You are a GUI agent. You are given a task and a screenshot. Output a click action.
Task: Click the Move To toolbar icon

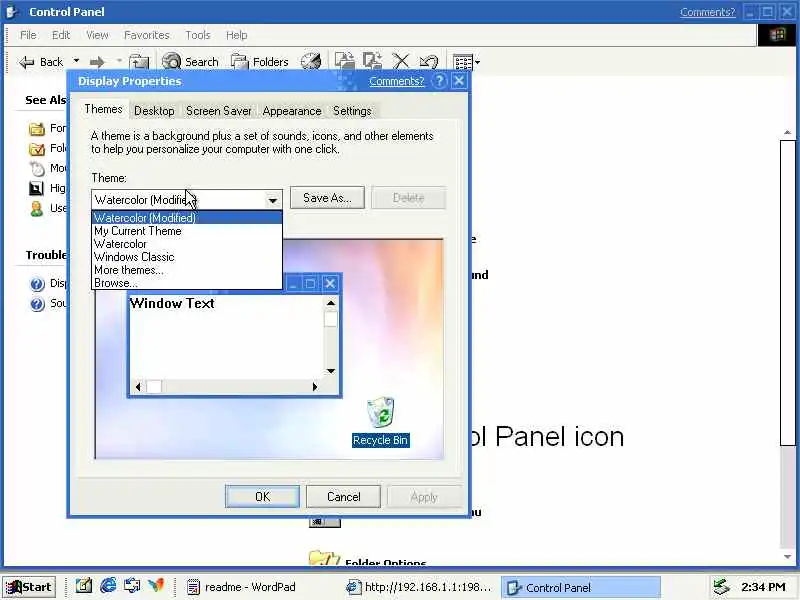(344, 61)
